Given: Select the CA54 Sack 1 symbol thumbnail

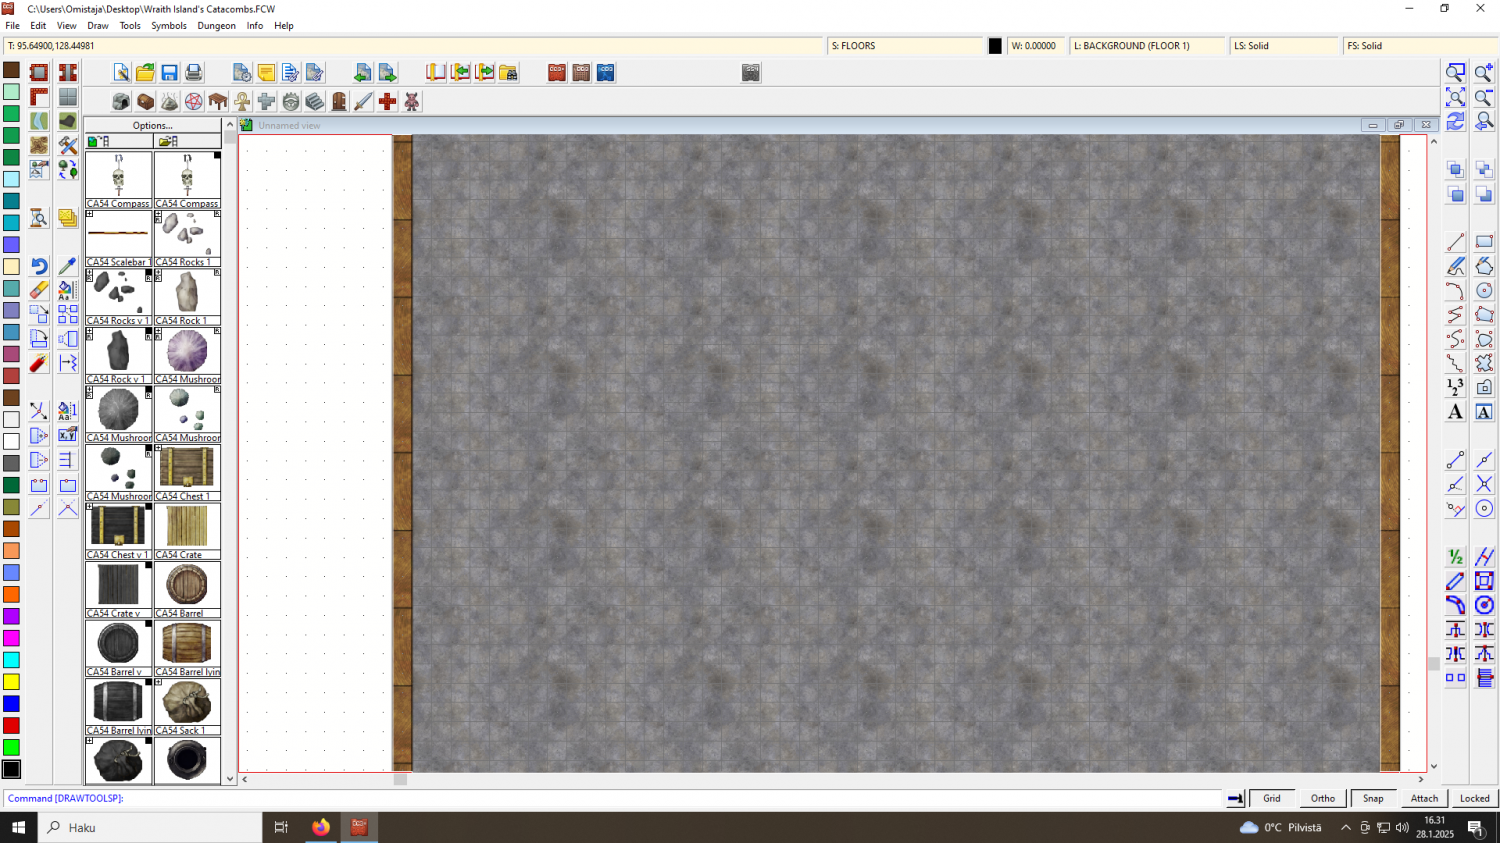Looking at the screenshot, I should coord(187,707).
